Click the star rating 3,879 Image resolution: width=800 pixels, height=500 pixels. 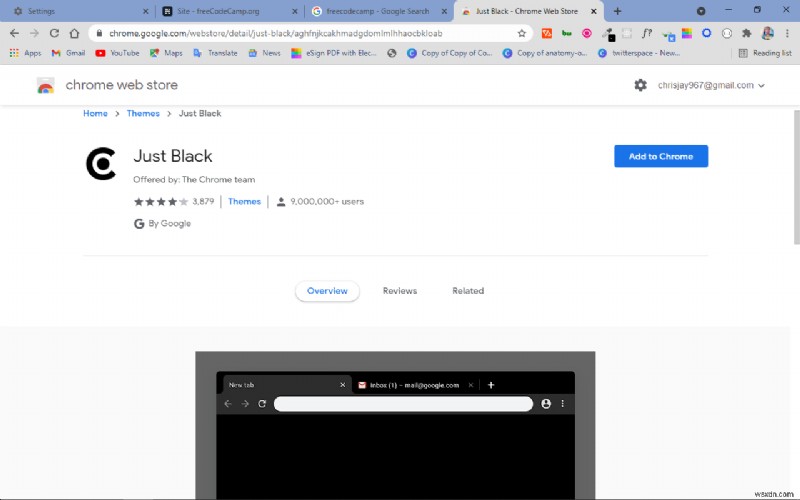(x=173, y=202)
